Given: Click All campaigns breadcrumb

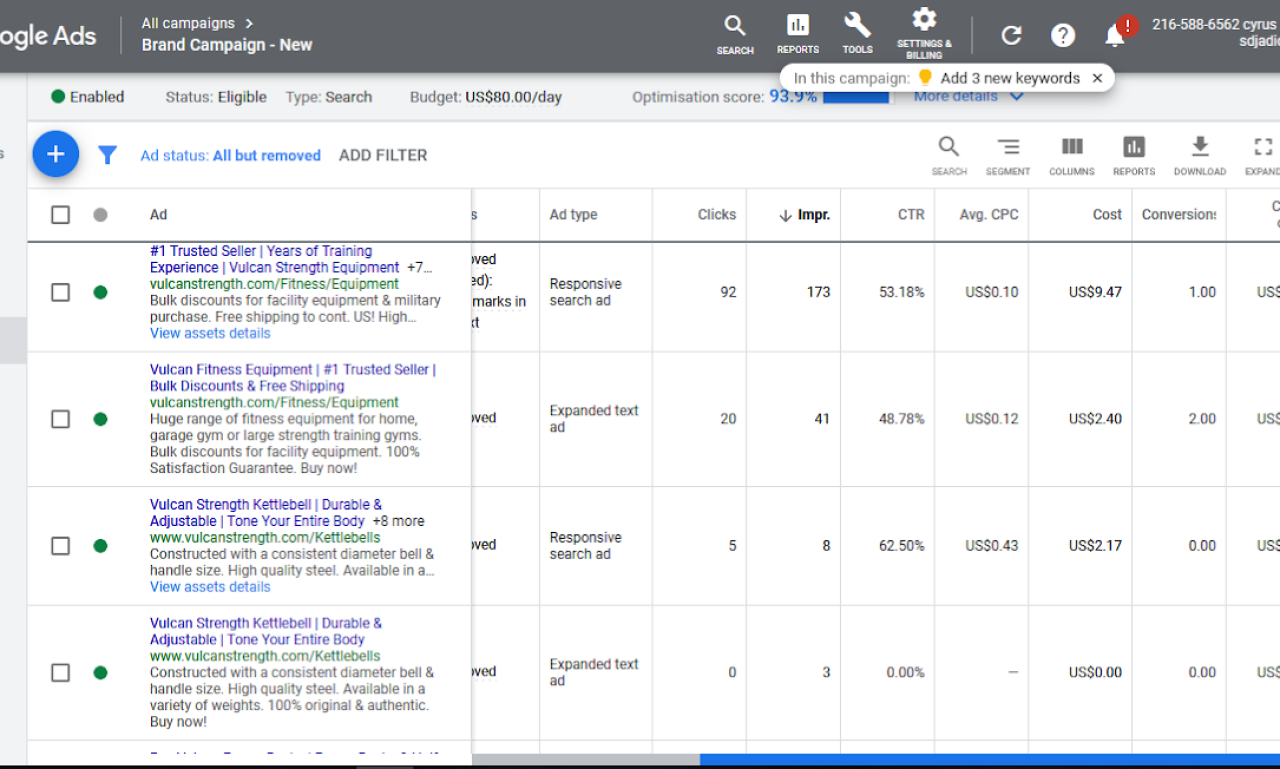Looking at the screenshot, I should pos(189,23).
